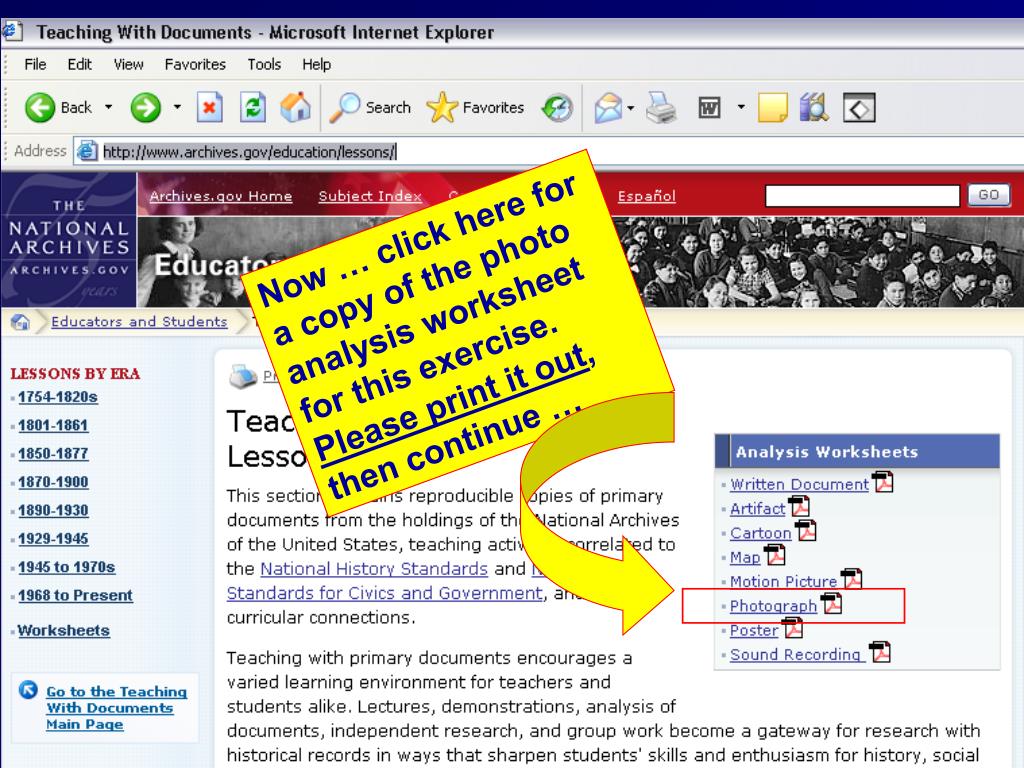Open the Mail dropdown arrow
The height and width of the screenshot is (768, 1024).
630,108
